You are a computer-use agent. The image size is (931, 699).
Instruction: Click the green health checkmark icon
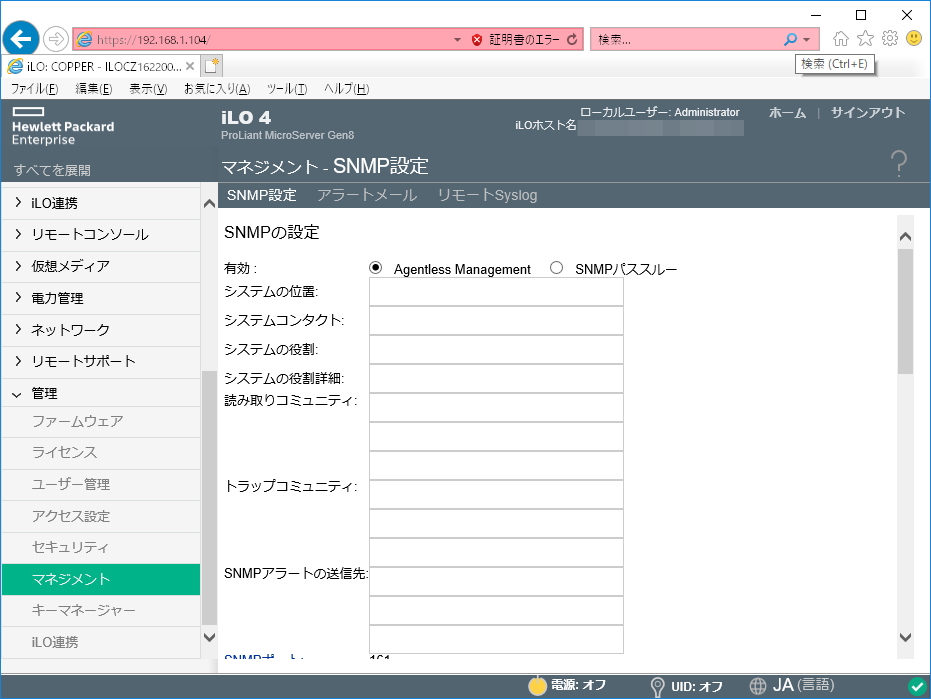pyautogui.click(x=917, y=687)
